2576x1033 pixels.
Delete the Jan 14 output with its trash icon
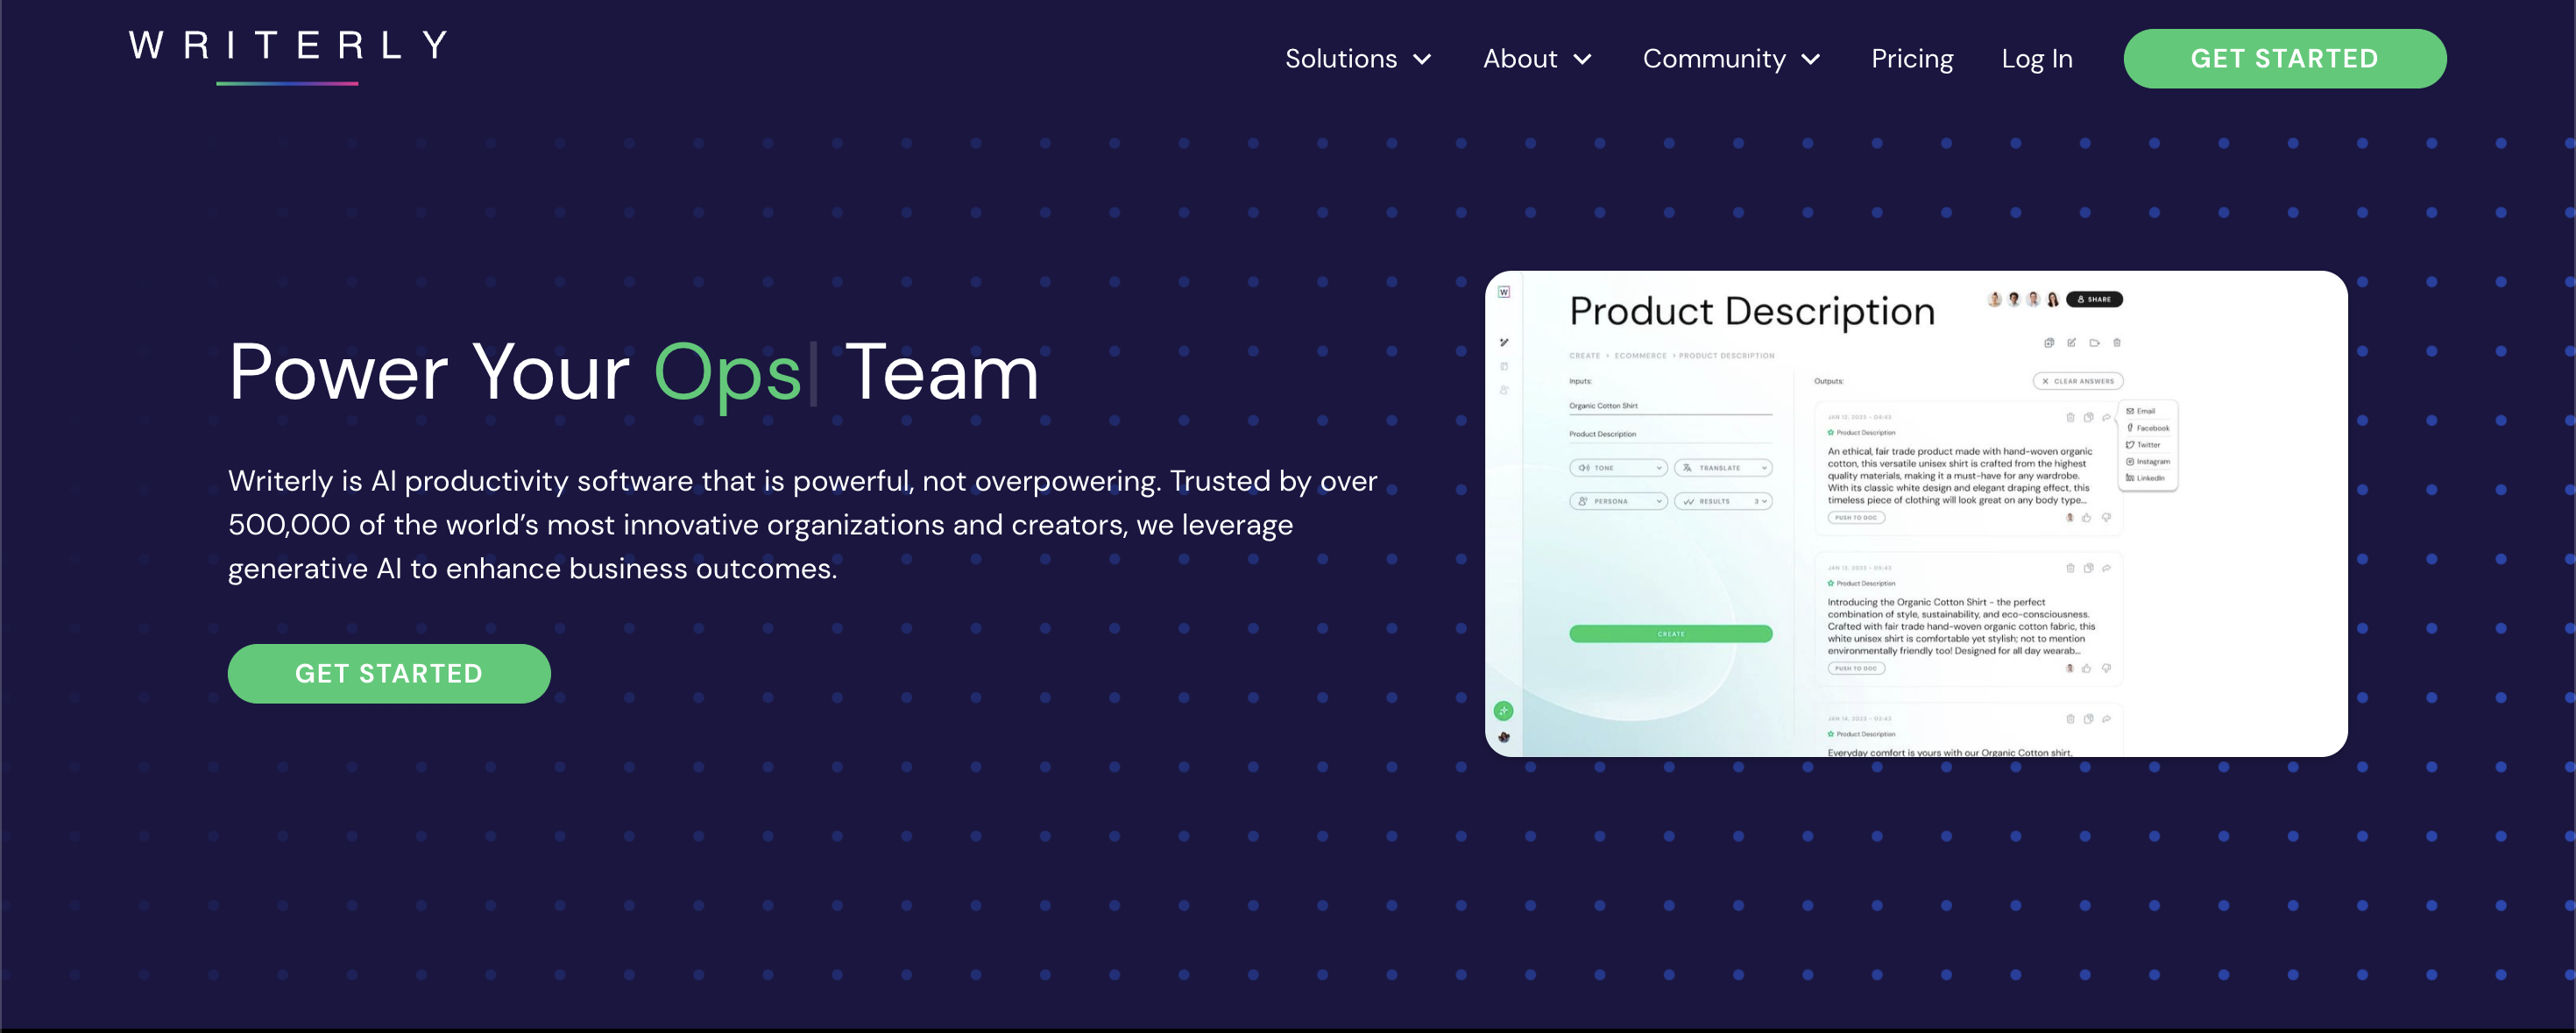pos(2070,719)
